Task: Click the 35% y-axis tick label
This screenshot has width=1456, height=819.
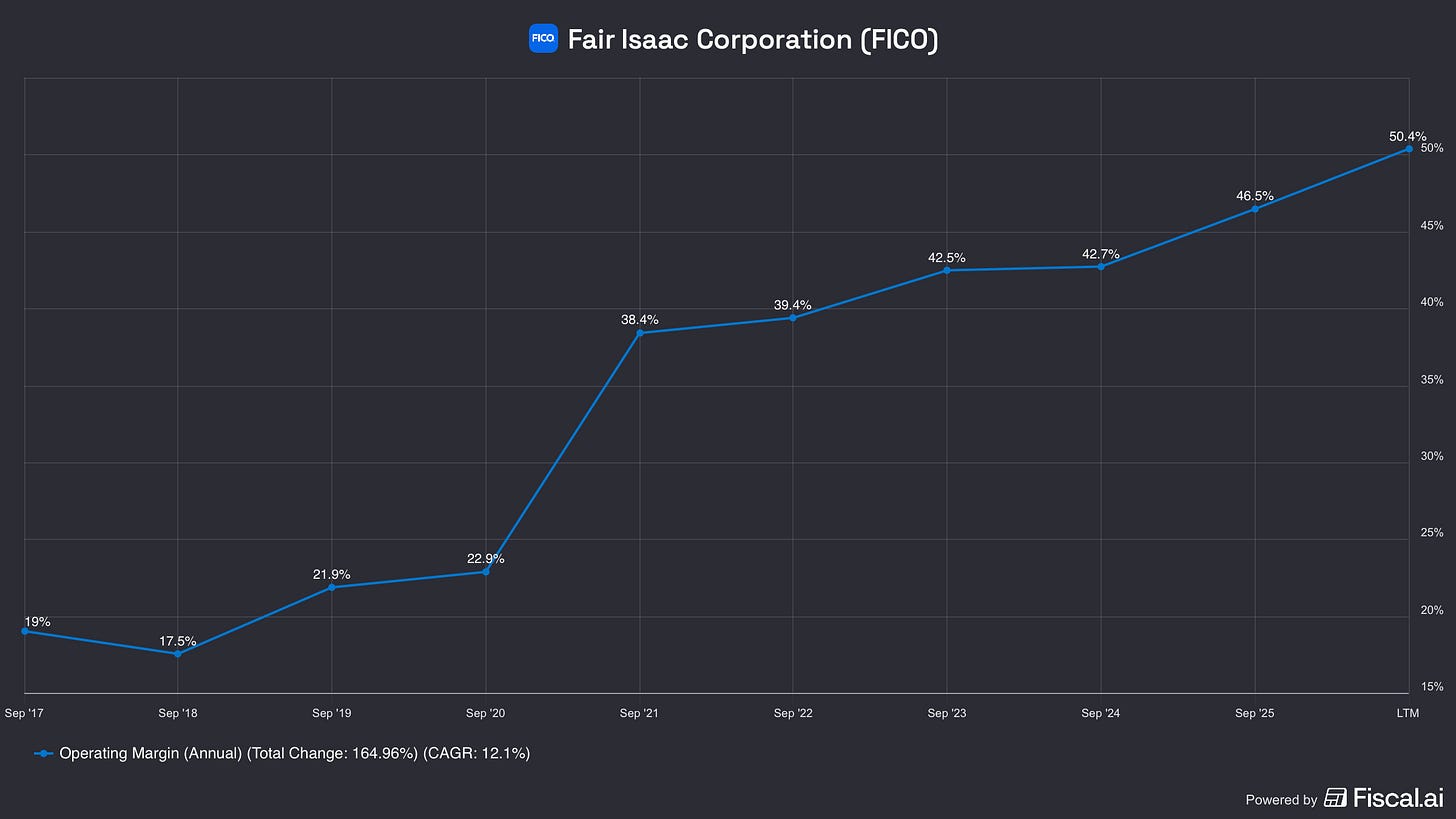Action: point(1432,380)
